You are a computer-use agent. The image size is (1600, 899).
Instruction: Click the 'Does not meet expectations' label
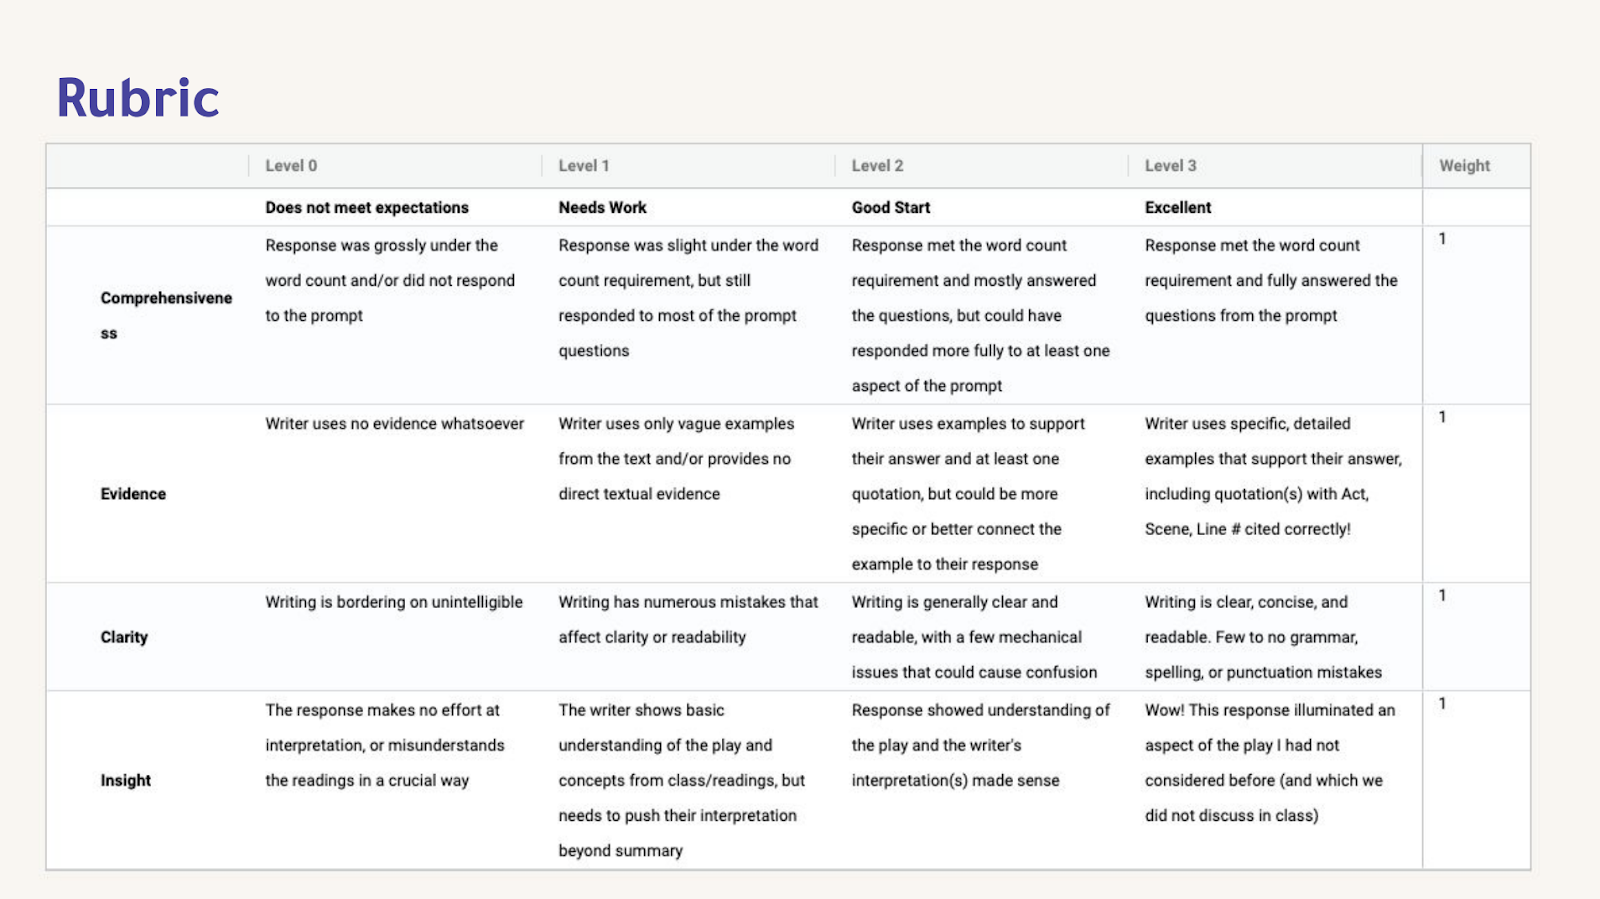pos(367,208)
